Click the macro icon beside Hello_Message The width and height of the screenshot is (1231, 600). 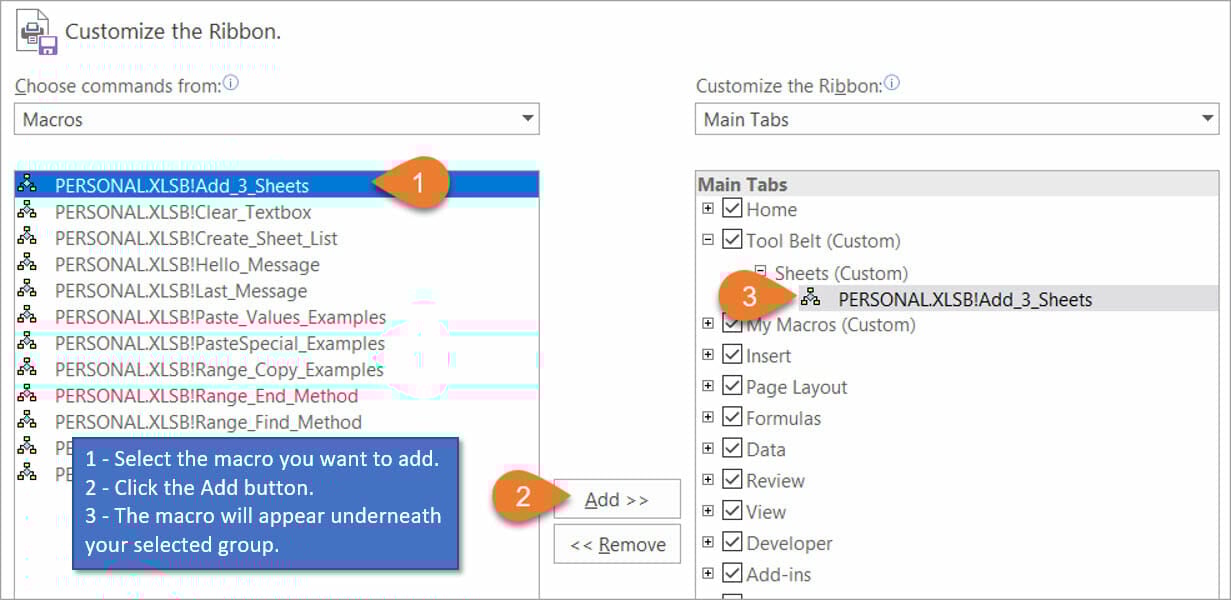27,265
